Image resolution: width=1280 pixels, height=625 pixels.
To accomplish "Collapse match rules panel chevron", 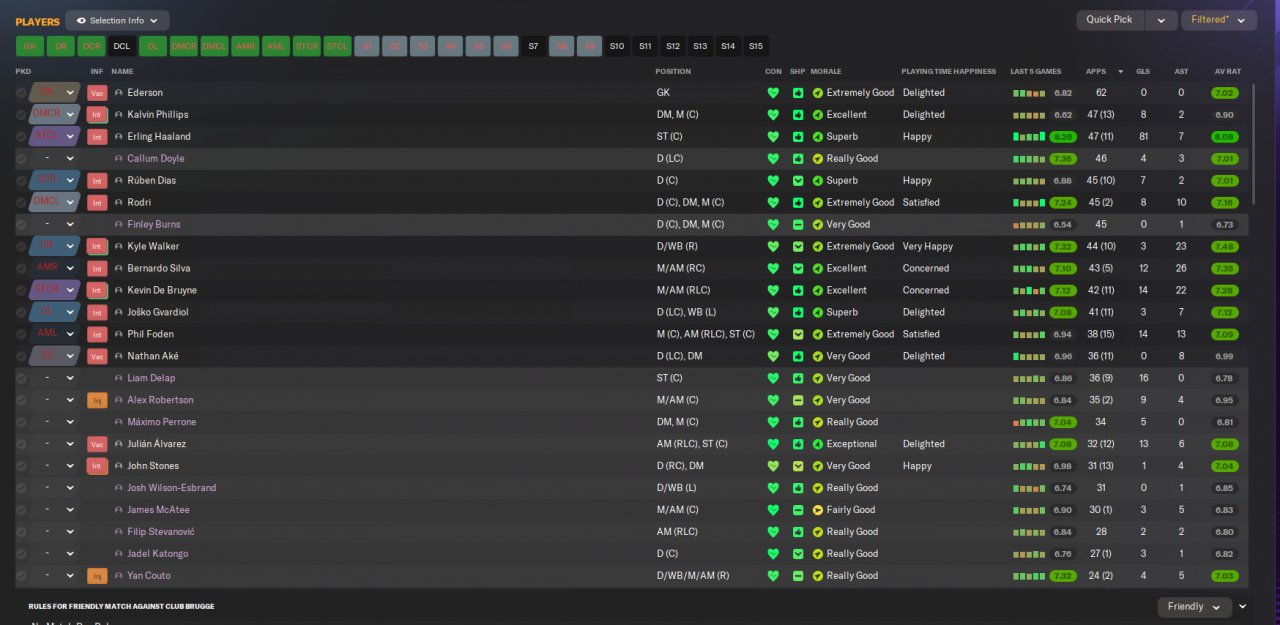I will [x=1243, y=607].
